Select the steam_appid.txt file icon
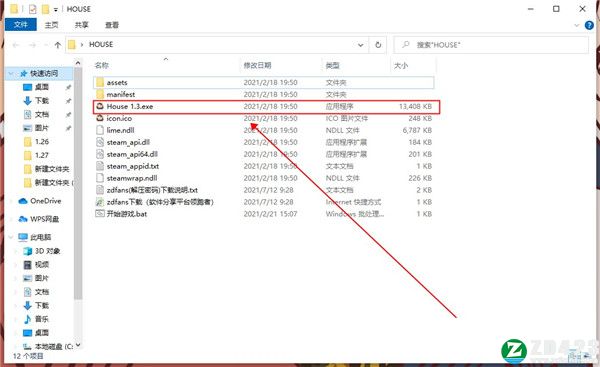 tap(100, 166)
